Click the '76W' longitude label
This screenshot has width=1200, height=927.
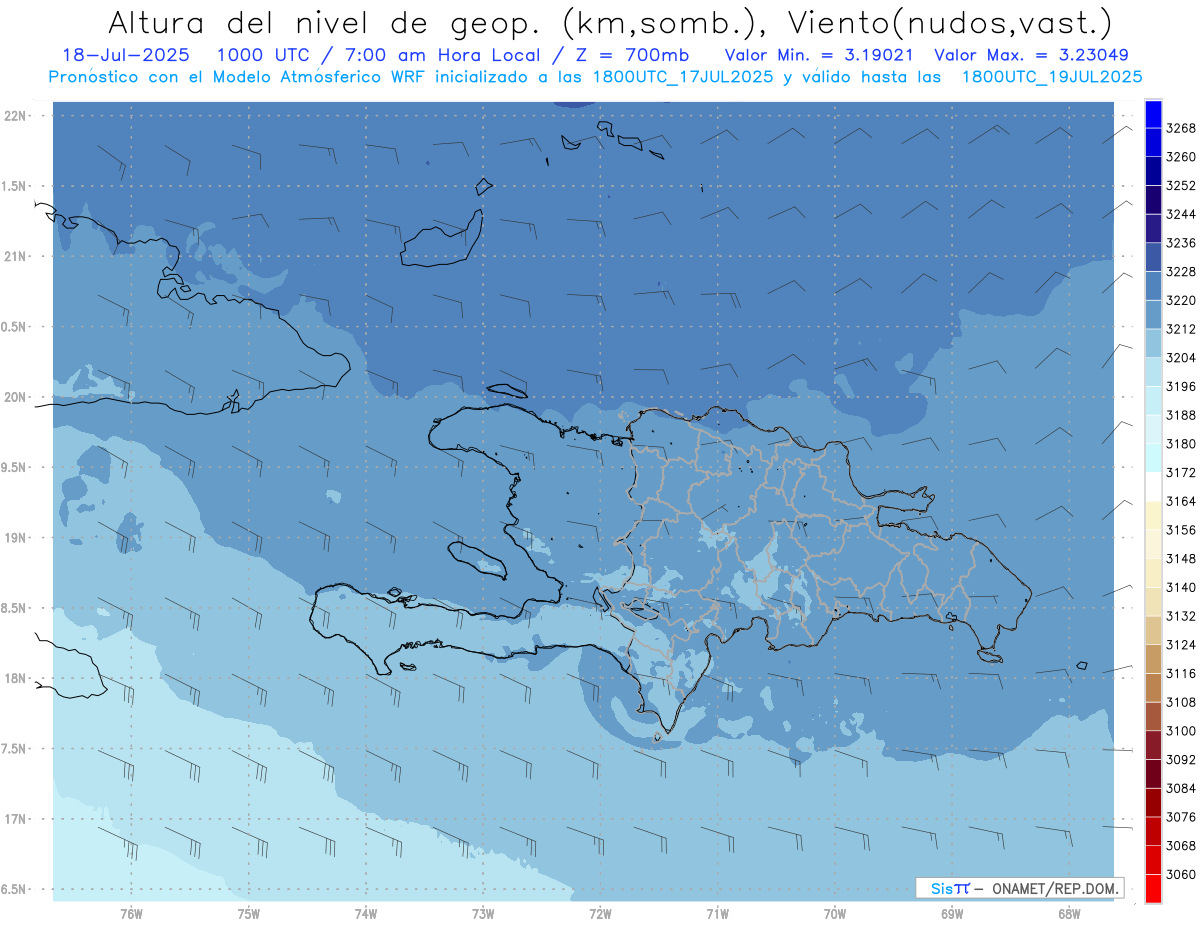pos(131,913)
